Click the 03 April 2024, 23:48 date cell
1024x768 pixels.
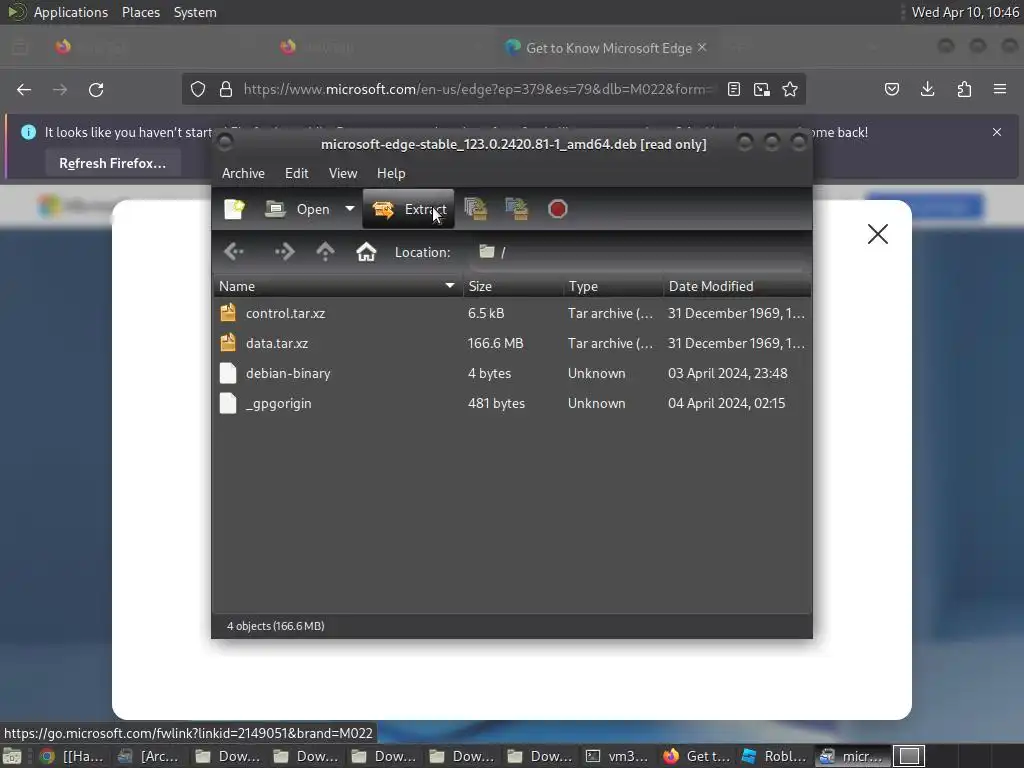coord(728,373)
